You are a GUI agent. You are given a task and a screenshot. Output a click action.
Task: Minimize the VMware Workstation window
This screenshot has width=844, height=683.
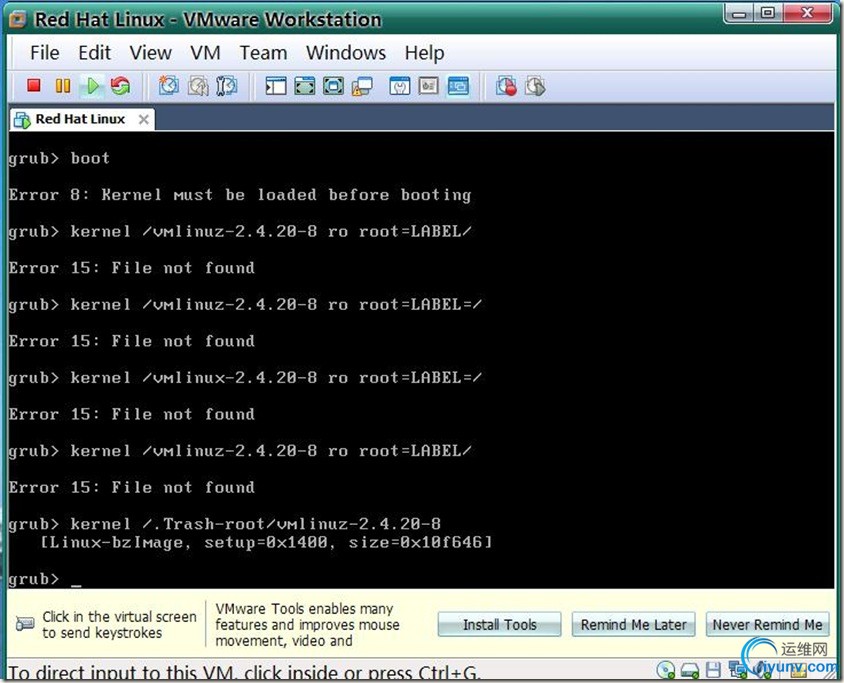click(740, 14)
